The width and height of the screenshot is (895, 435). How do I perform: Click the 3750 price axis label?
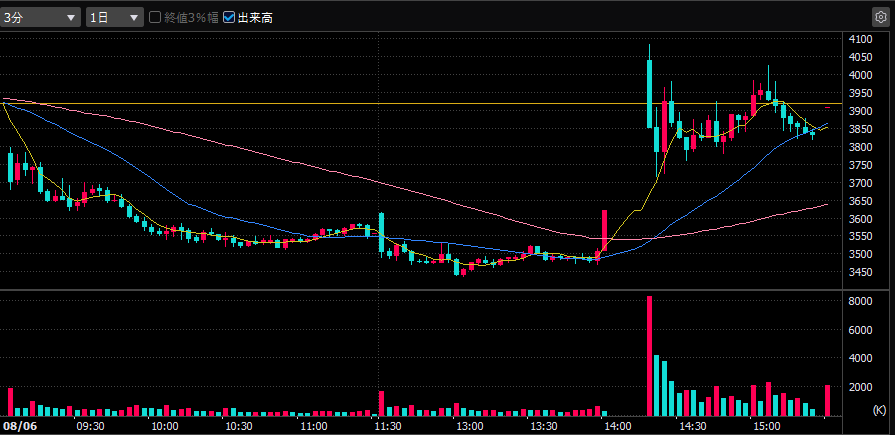click(860, 165)
